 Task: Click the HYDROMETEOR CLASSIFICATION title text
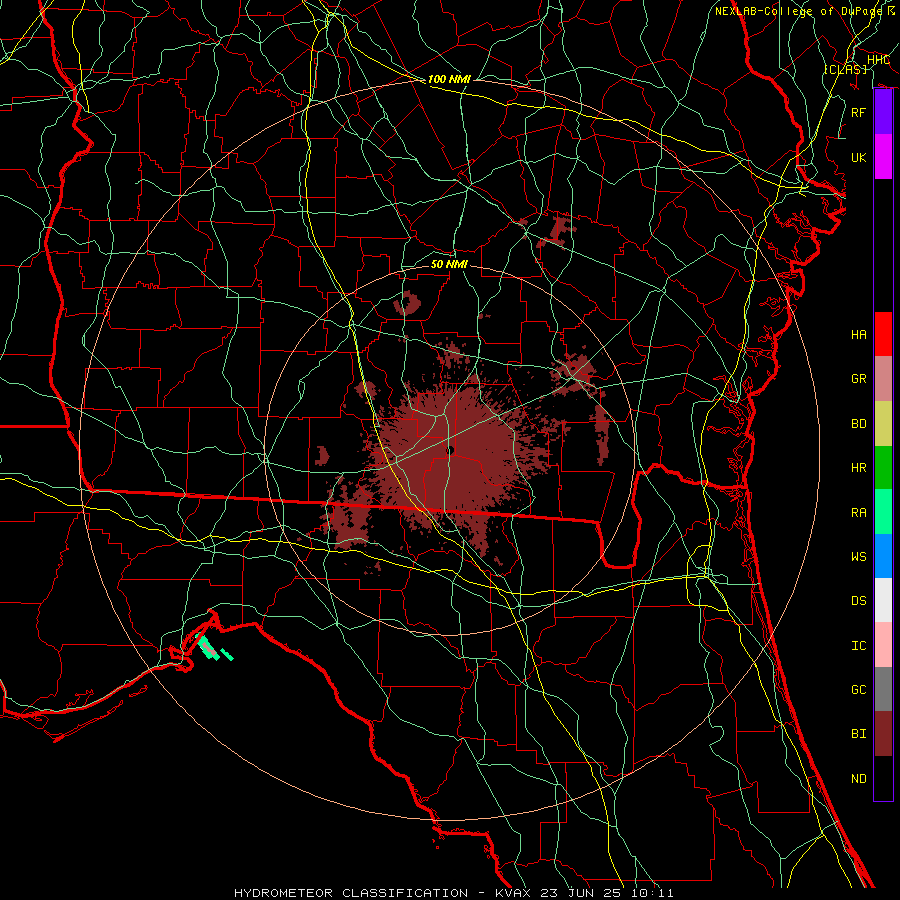(x=351, y=893)
